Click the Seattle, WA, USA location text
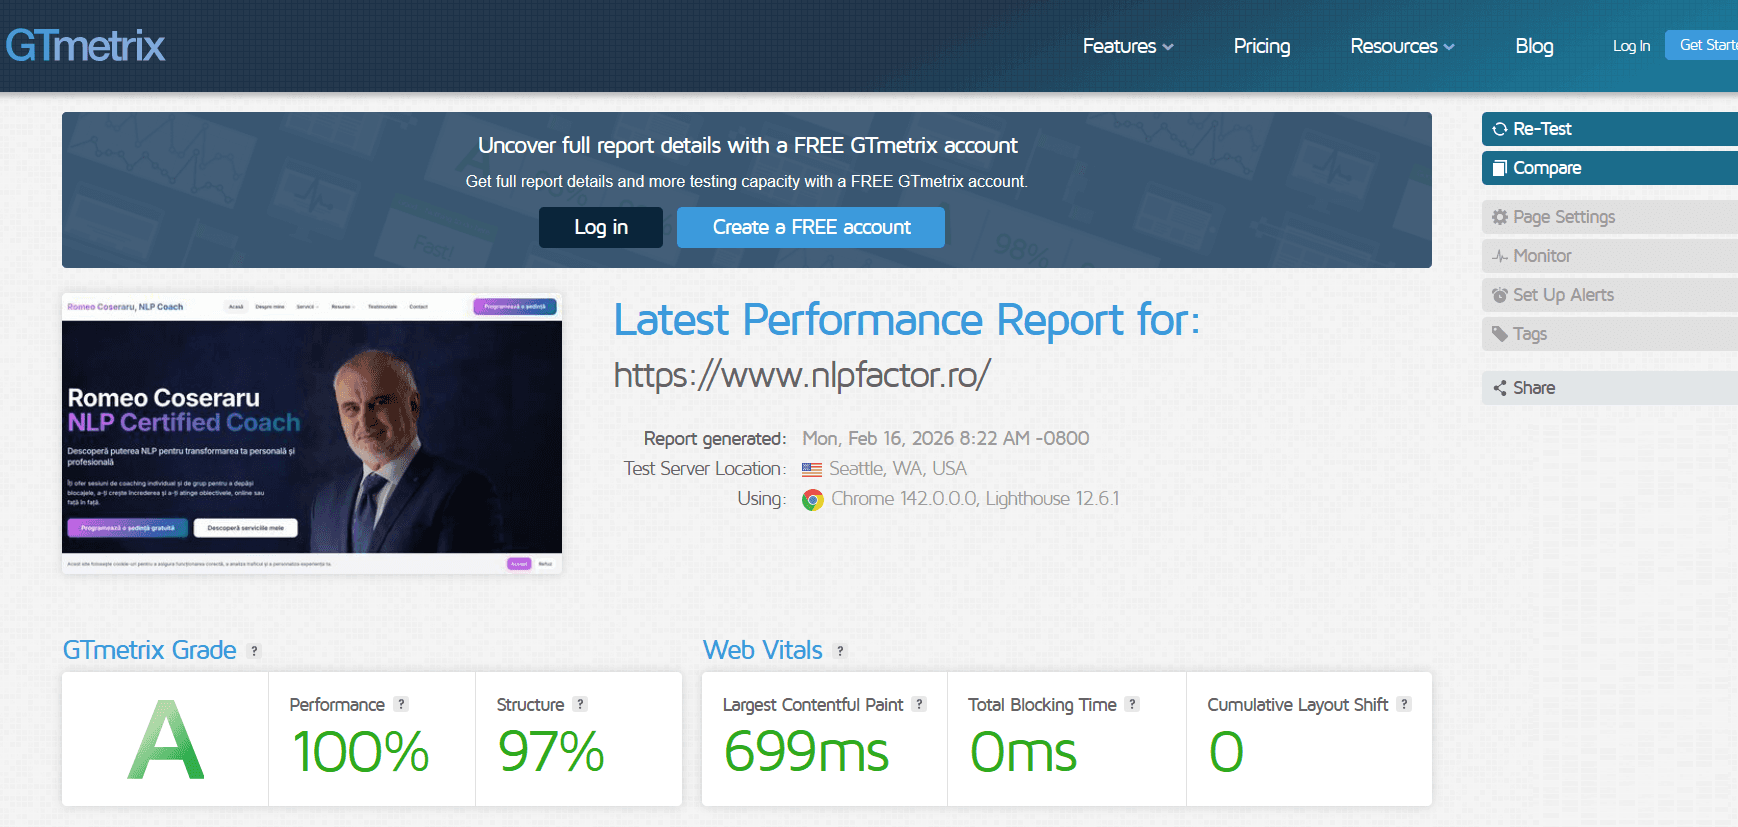This screenshot has height=827, width=1738. 898,469
